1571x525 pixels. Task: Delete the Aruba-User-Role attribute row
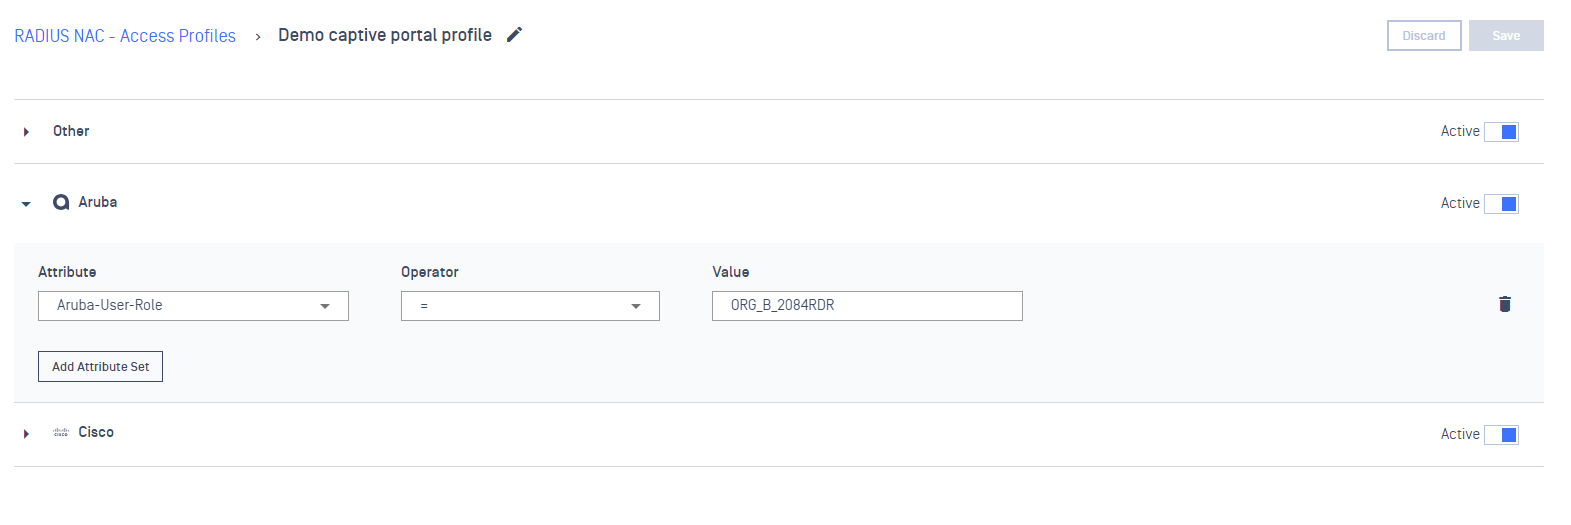1504,304
